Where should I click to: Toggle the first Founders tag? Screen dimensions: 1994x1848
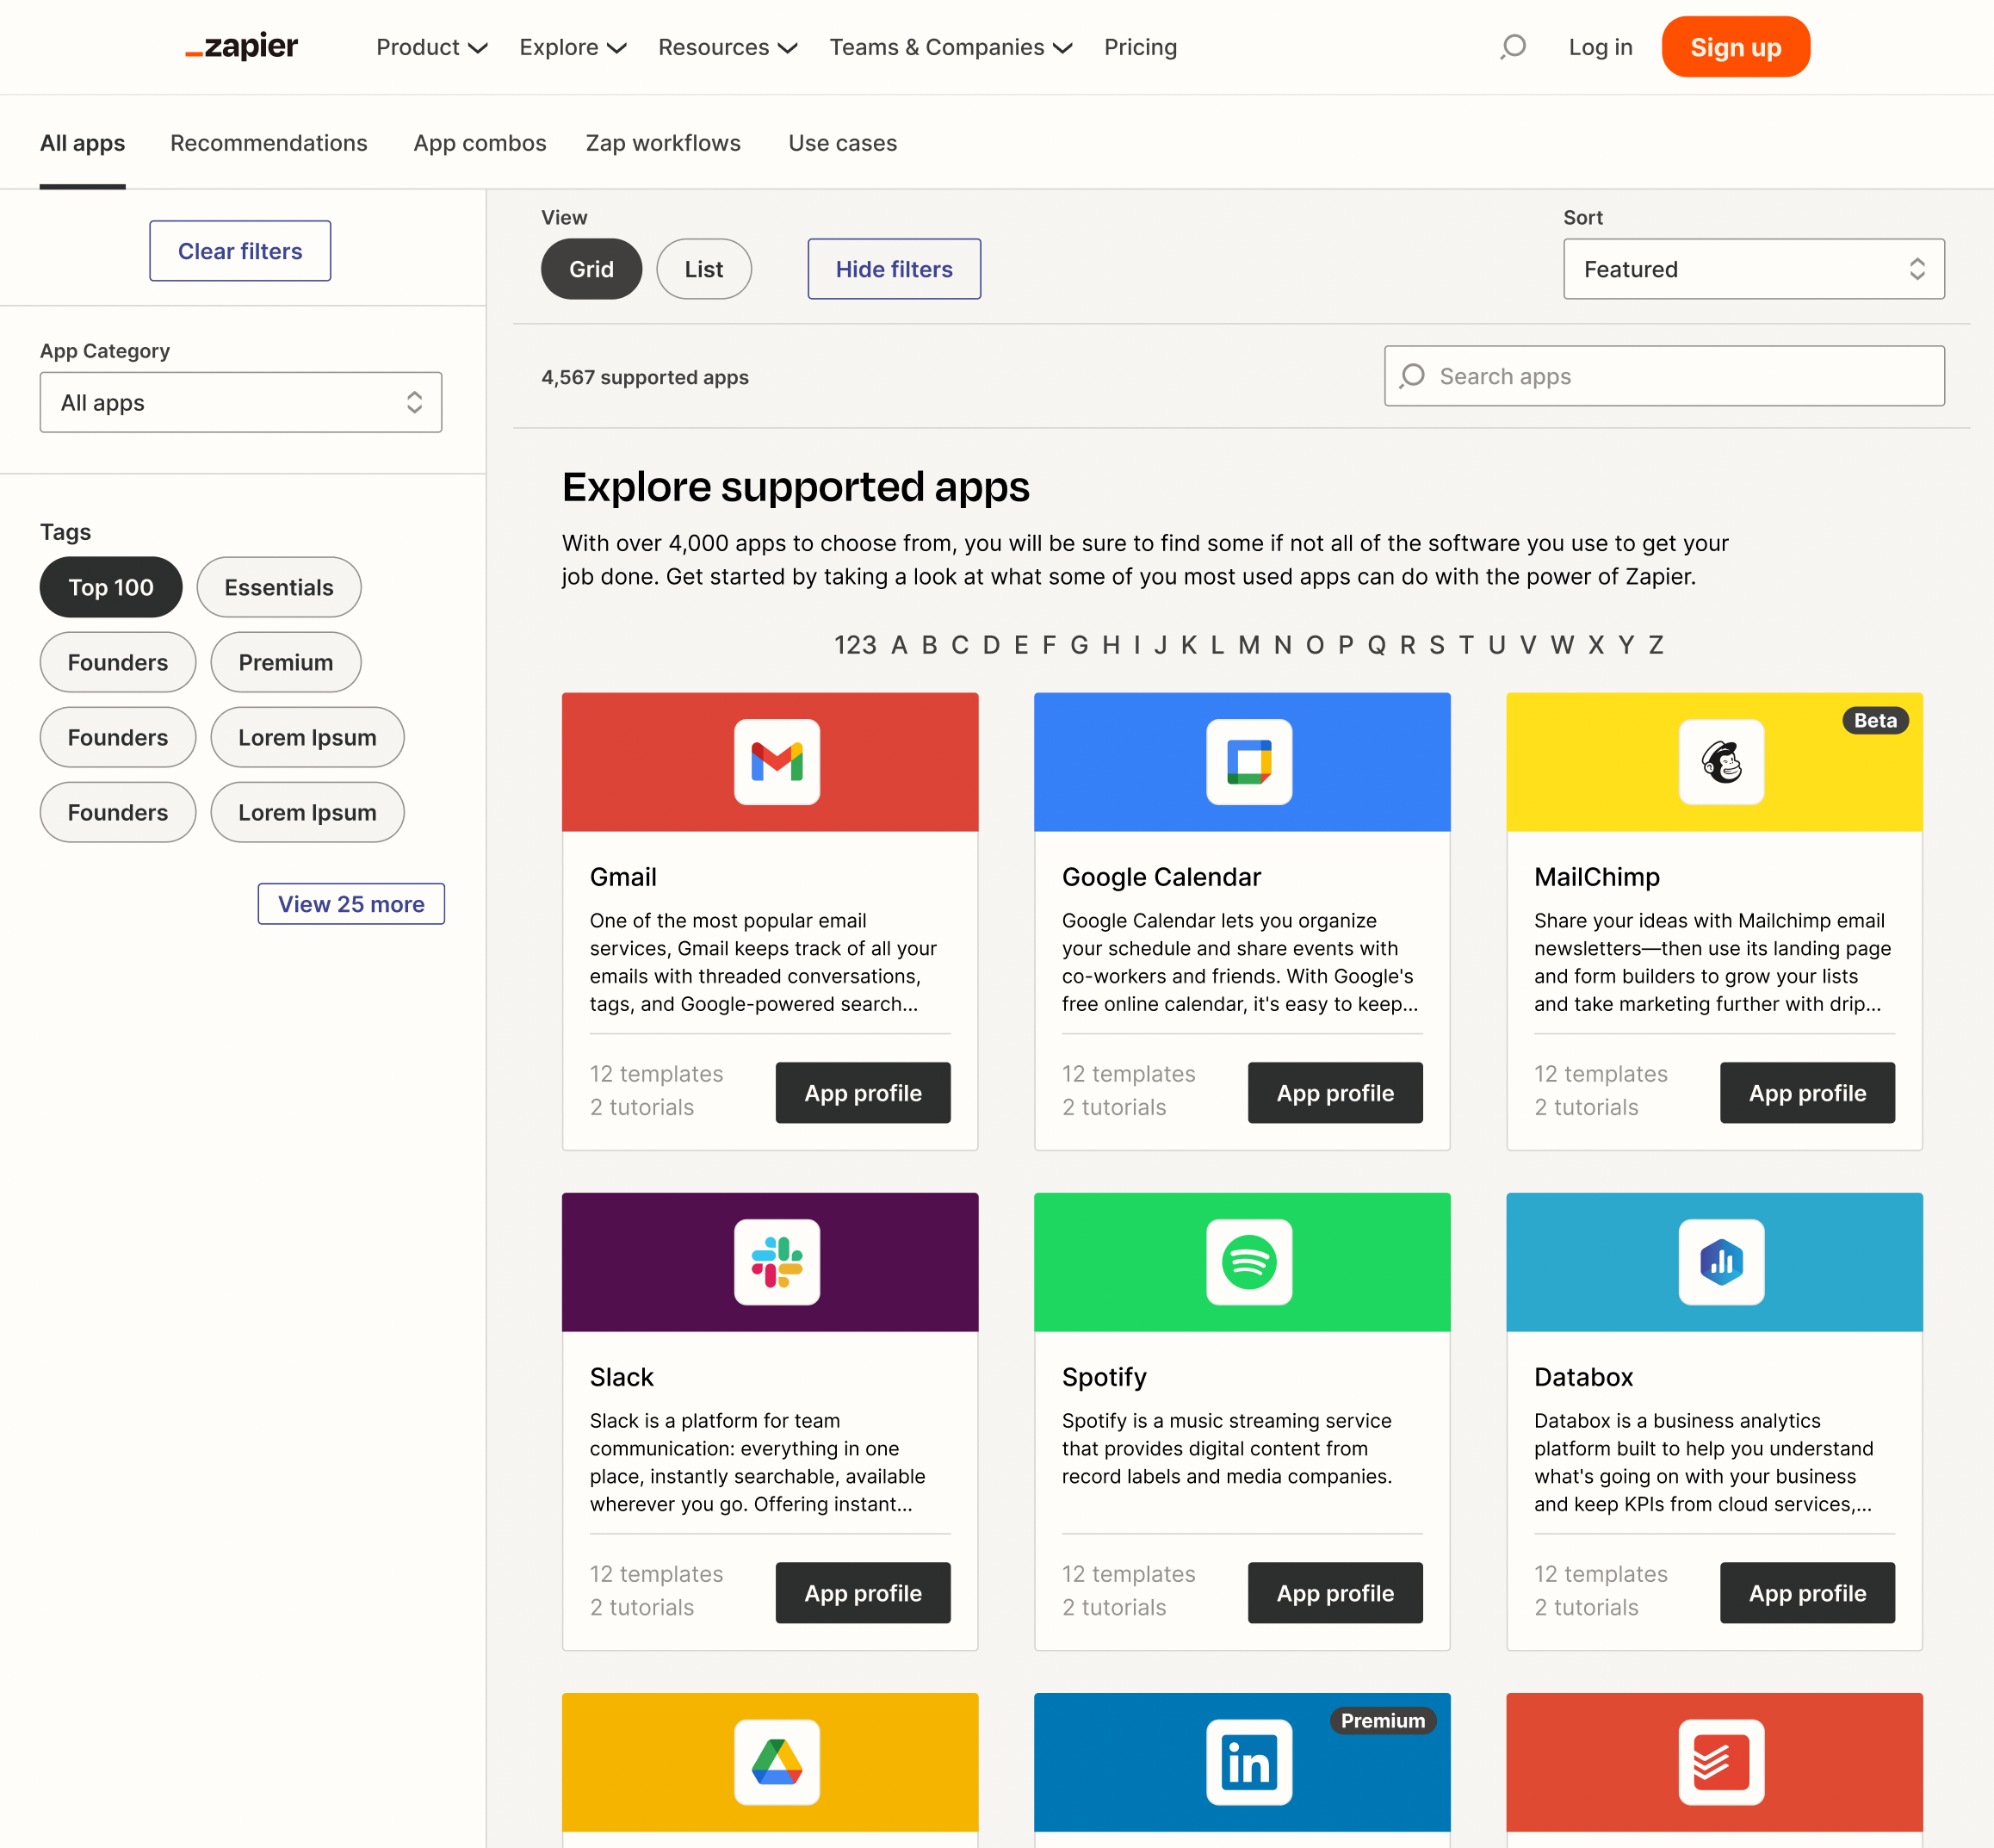(118, 662)
